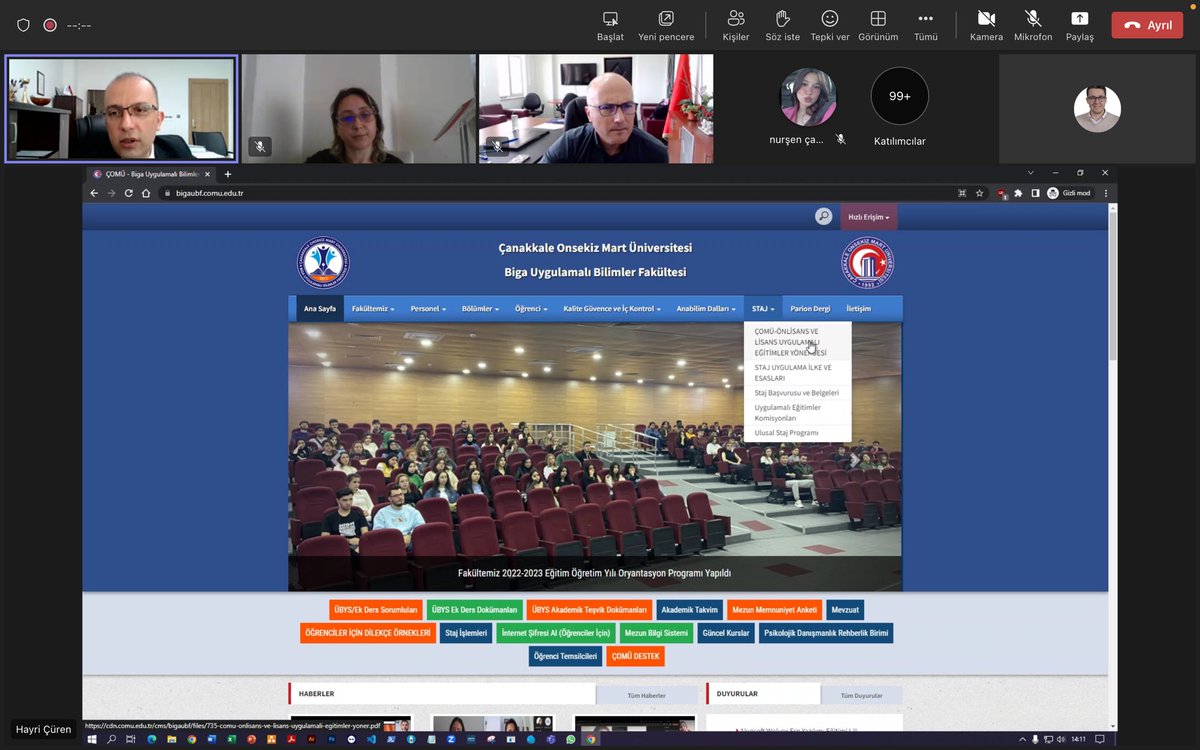Raise hand with Söz iste
The image size is (1200, 750).
(x=783, y=26)
